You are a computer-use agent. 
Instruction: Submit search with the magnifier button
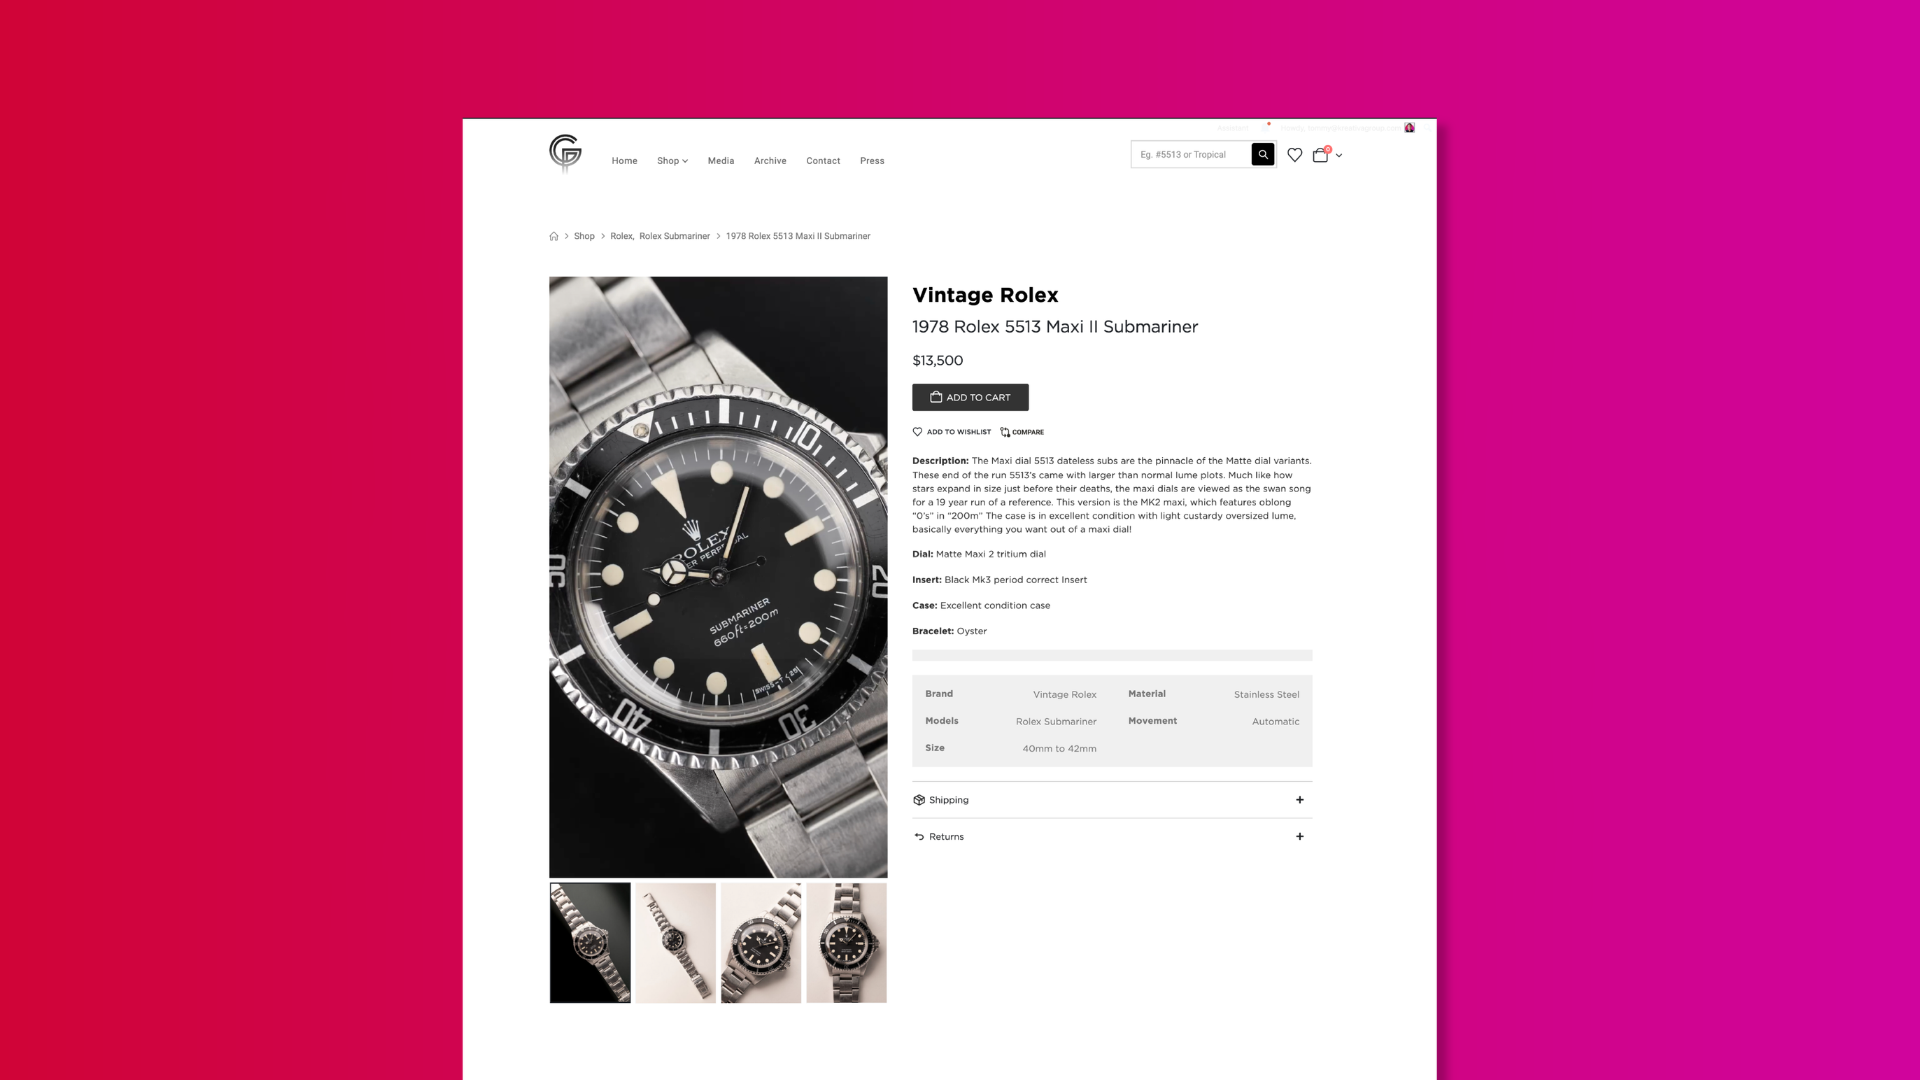(x=1263, y=154)
